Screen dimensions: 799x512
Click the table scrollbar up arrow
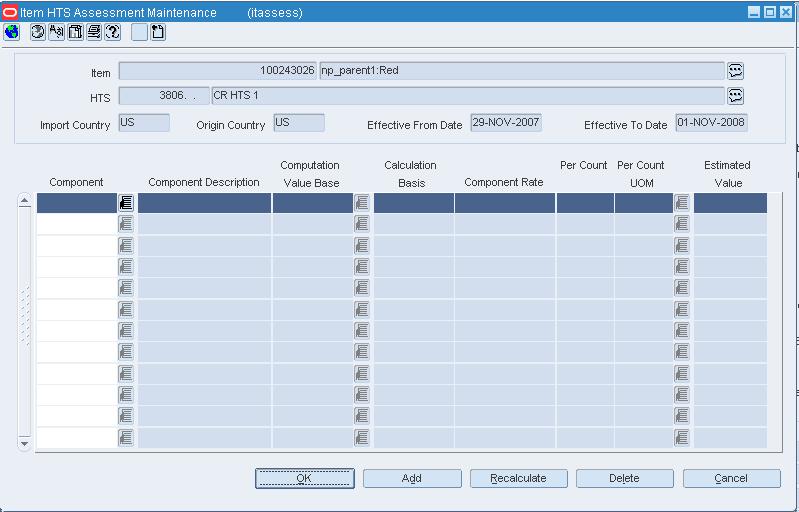pyautogui.click(x=24, y=200)
